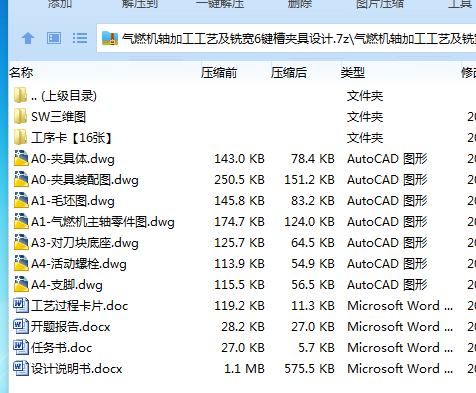Click the 一键解压 toolbar button
This screenshot has width=476, height=393.
(220, 4)
